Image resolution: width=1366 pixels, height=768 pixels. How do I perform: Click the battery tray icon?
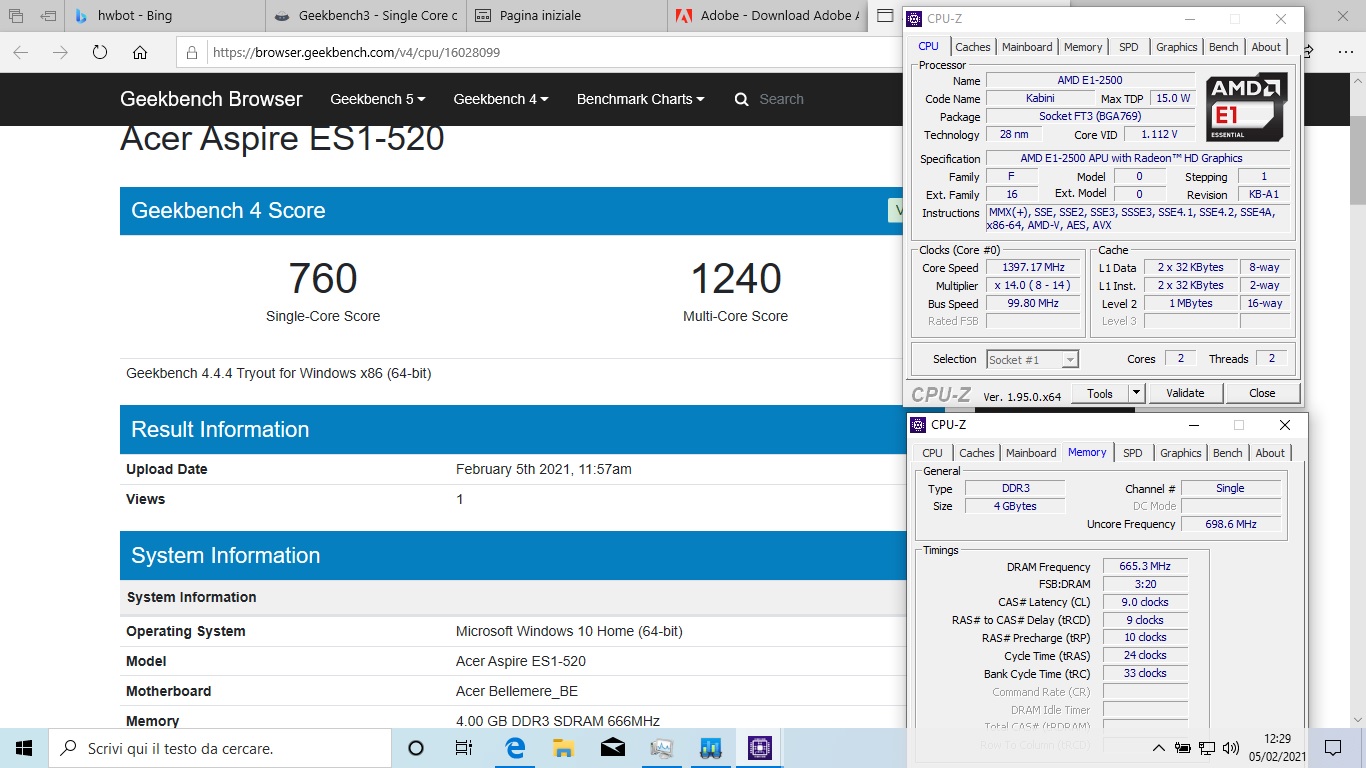pyautogui.click(x=1183, y=748)
